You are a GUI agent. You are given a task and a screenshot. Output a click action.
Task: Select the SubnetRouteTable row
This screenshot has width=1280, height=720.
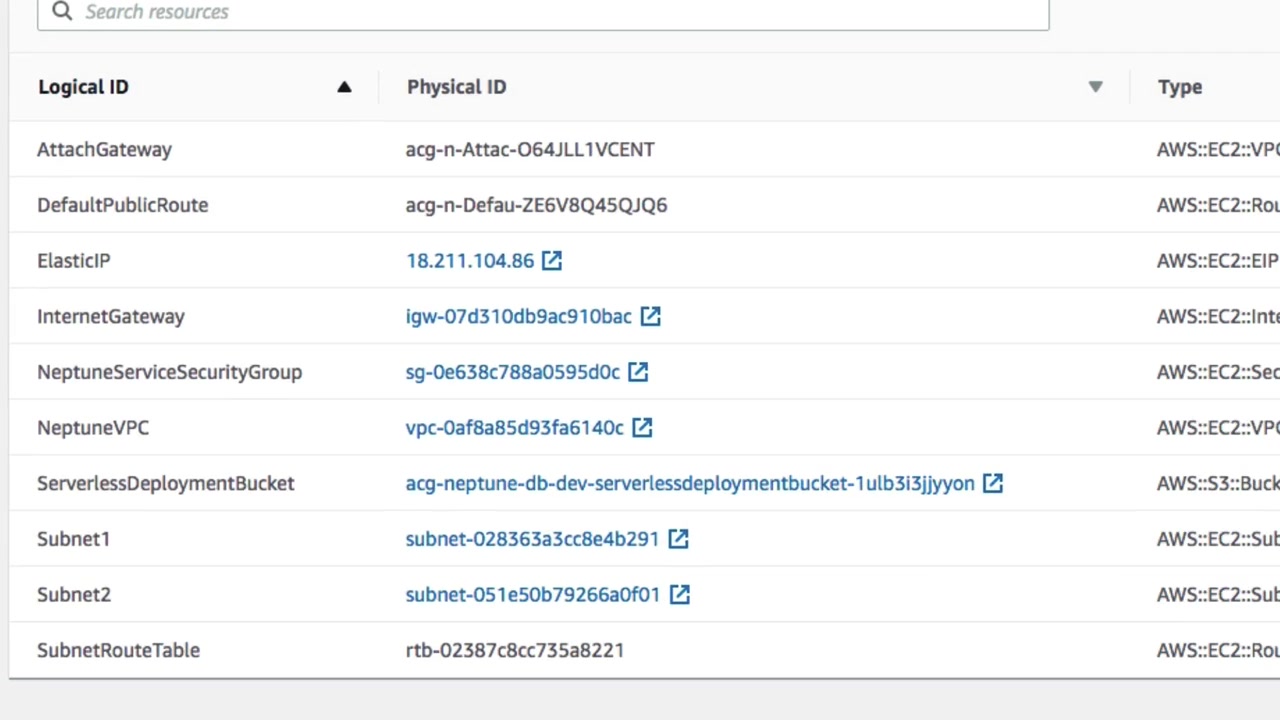(x=118, y=650)
